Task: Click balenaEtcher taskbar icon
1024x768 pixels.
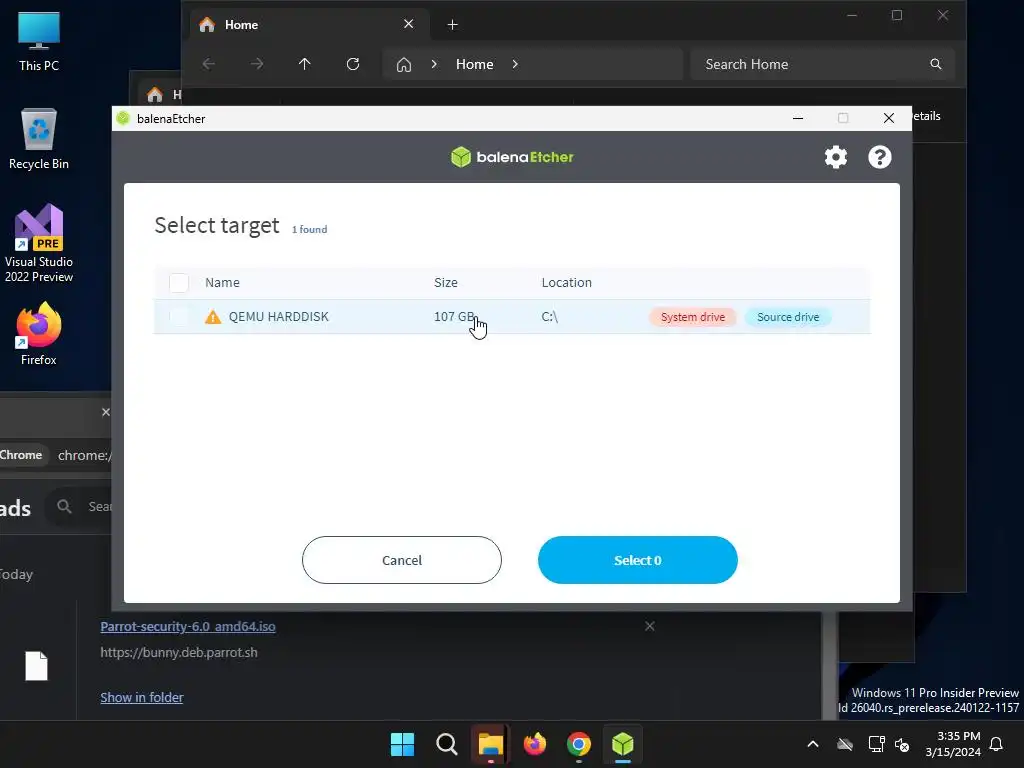Action: point(623,744)
